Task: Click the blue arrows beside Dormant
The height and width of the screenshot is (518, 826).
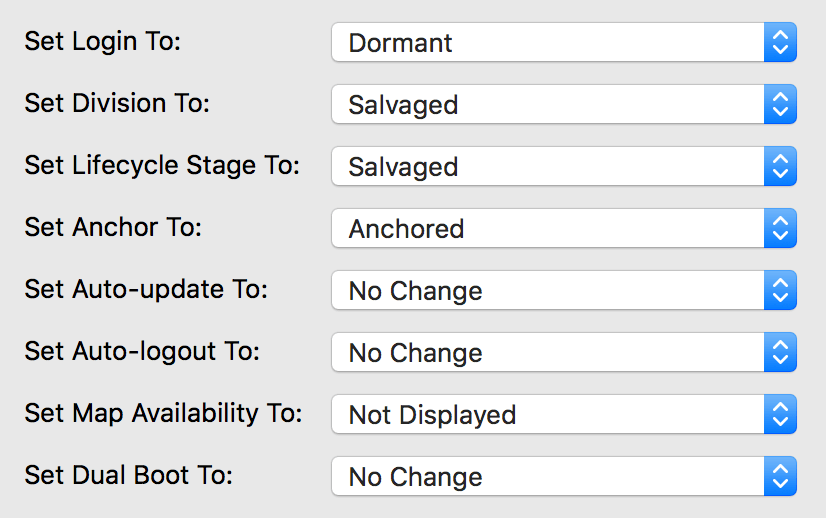Action: click(x=780, y=43)
